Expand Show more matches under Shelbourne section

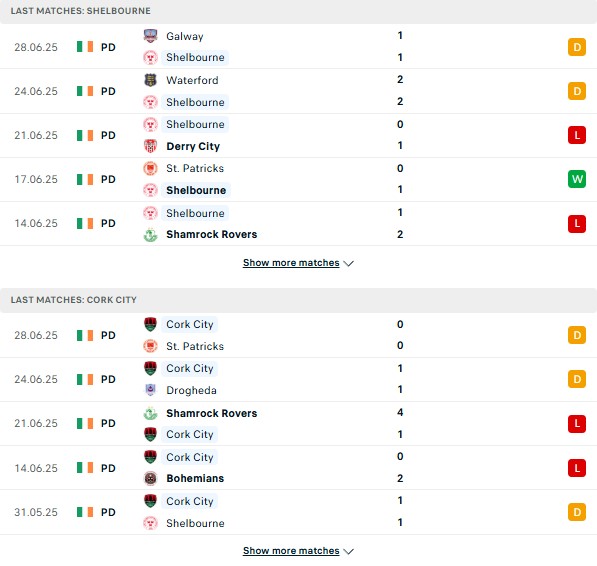point(291,263)
